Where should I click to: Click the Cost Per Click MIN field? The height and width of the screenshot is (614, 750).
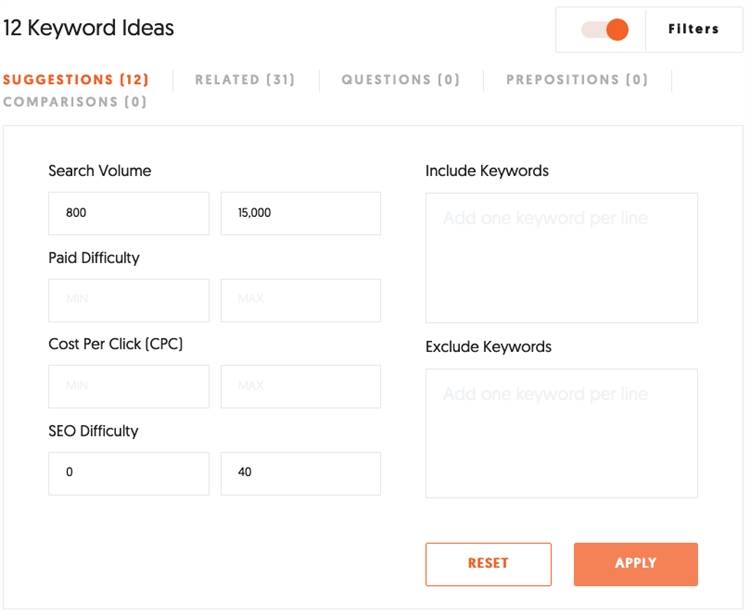[129, 386]
